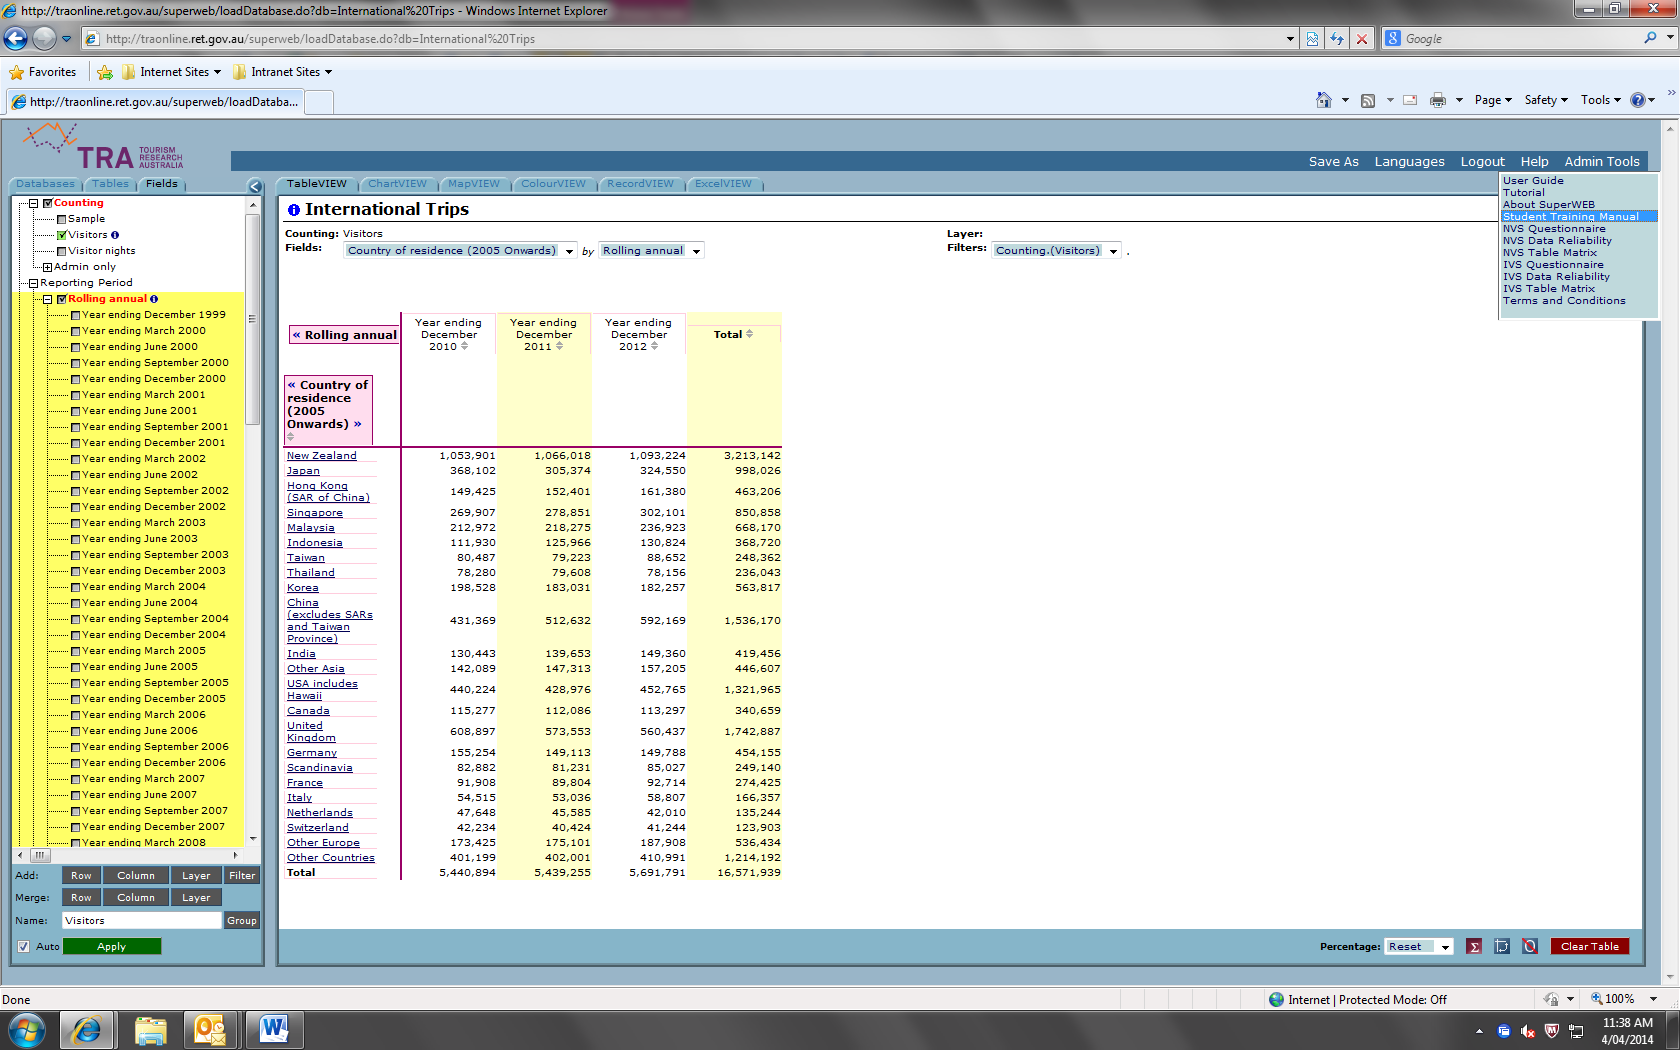Check the Visitor nights checkbox
The width and height of the screenshot is (1680, 1050).
(62, 251)
